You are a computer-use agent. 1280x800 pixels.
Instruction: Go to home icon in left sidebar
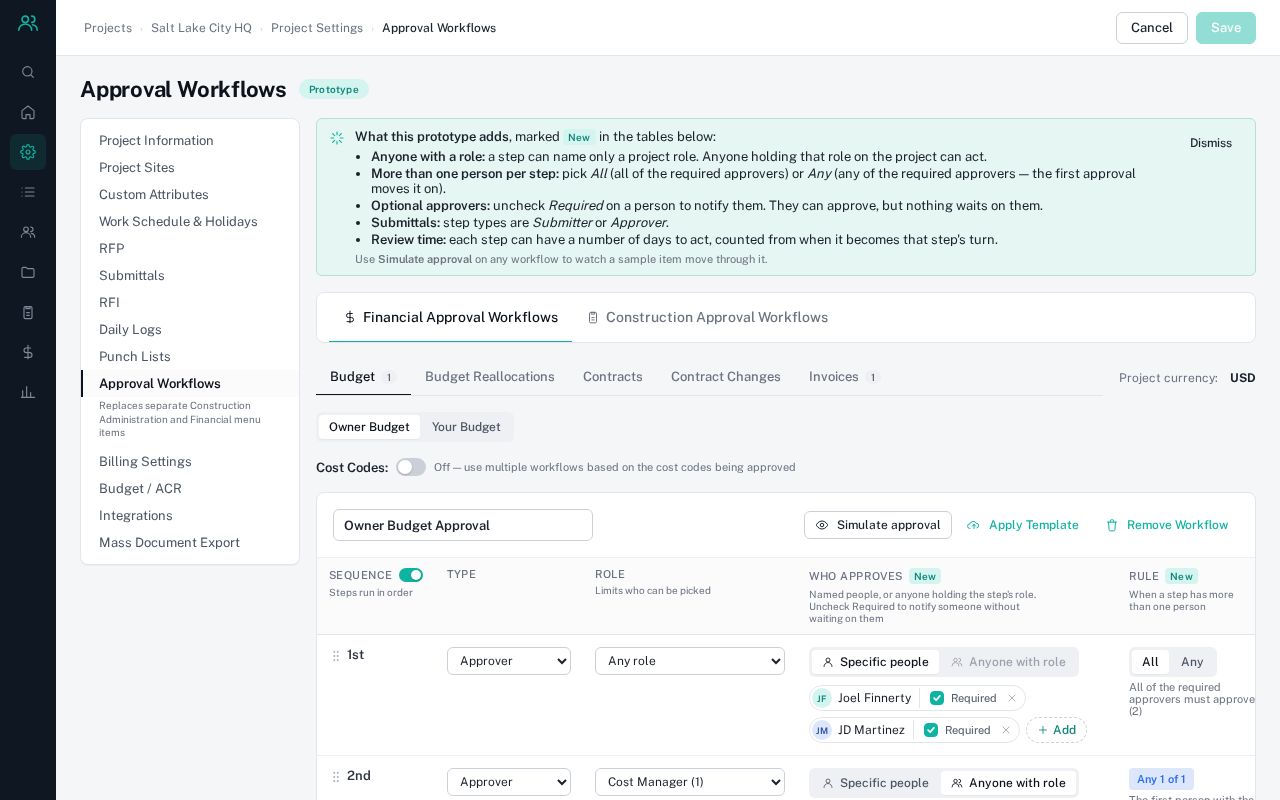28,112
